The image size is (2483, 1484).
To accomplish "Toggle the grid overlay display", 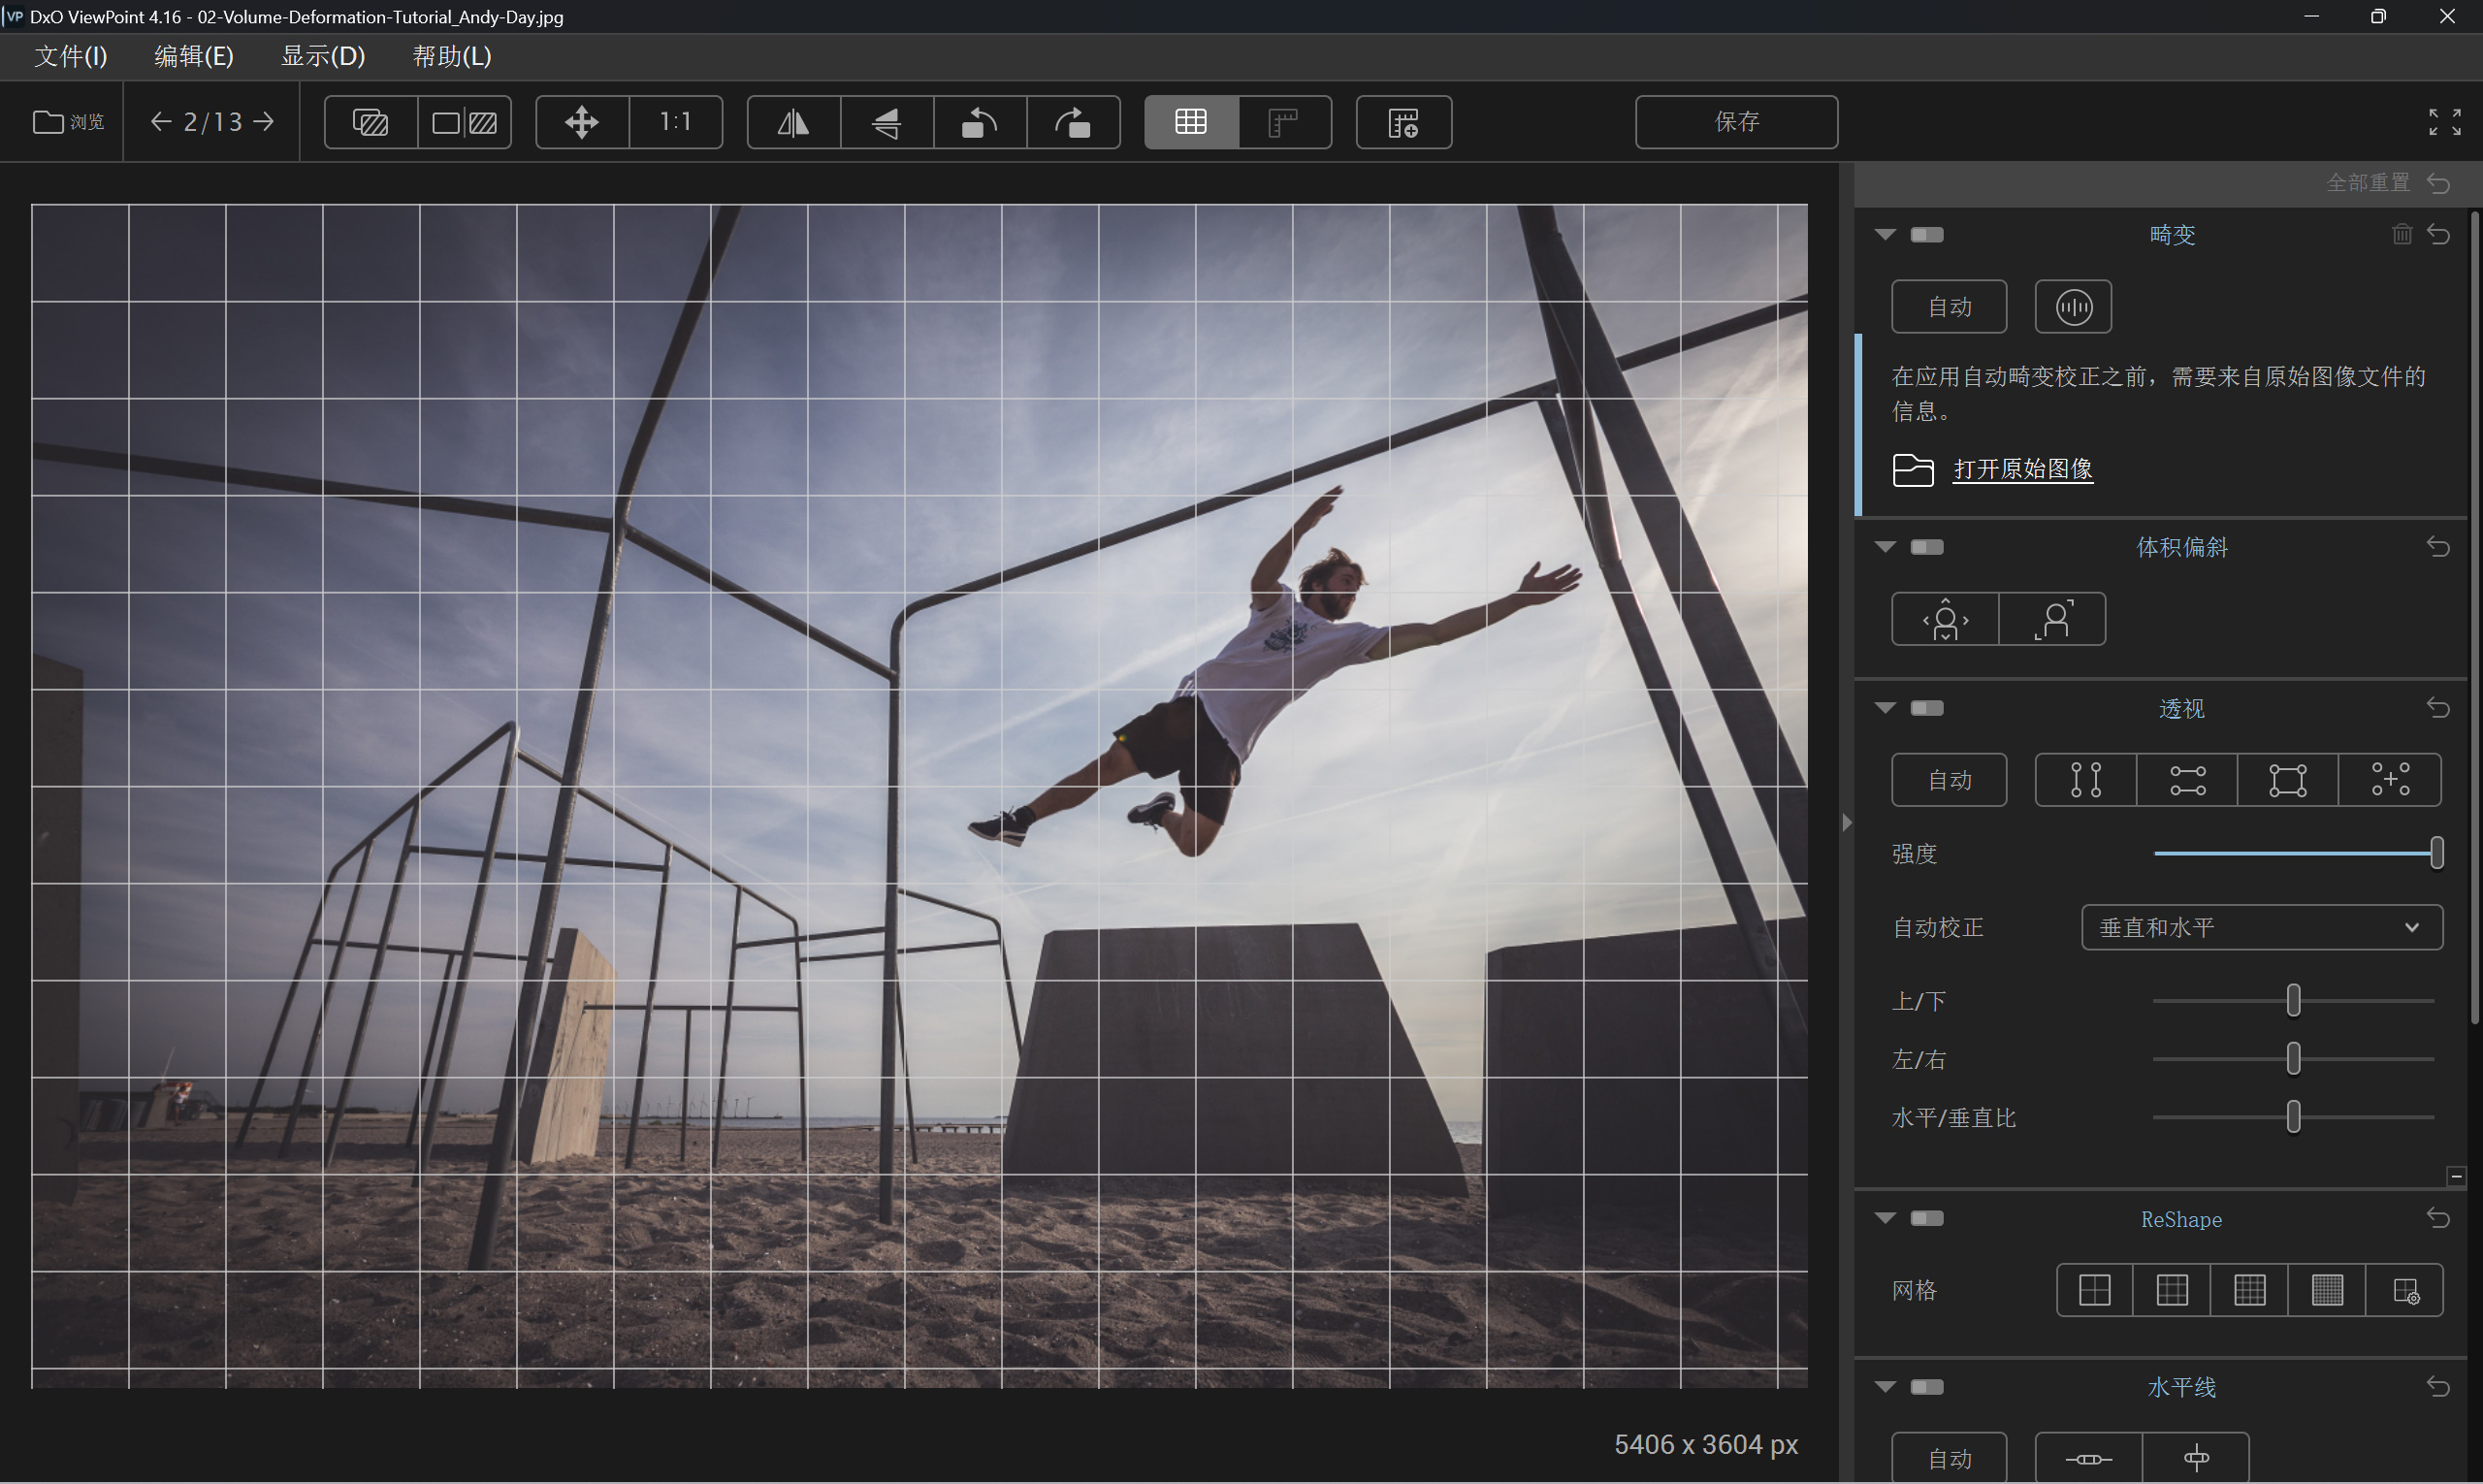I will point(1190,122).
